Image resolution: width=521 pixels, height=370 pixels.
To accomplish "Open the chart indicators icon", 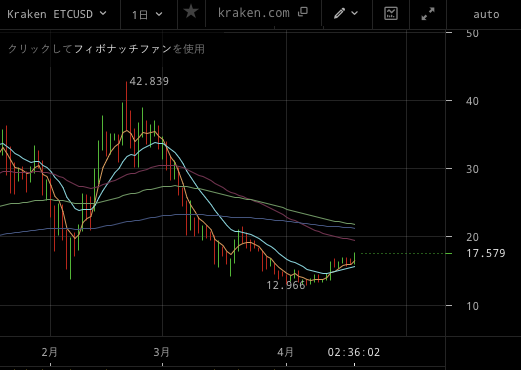I will (x=391, y=13).
